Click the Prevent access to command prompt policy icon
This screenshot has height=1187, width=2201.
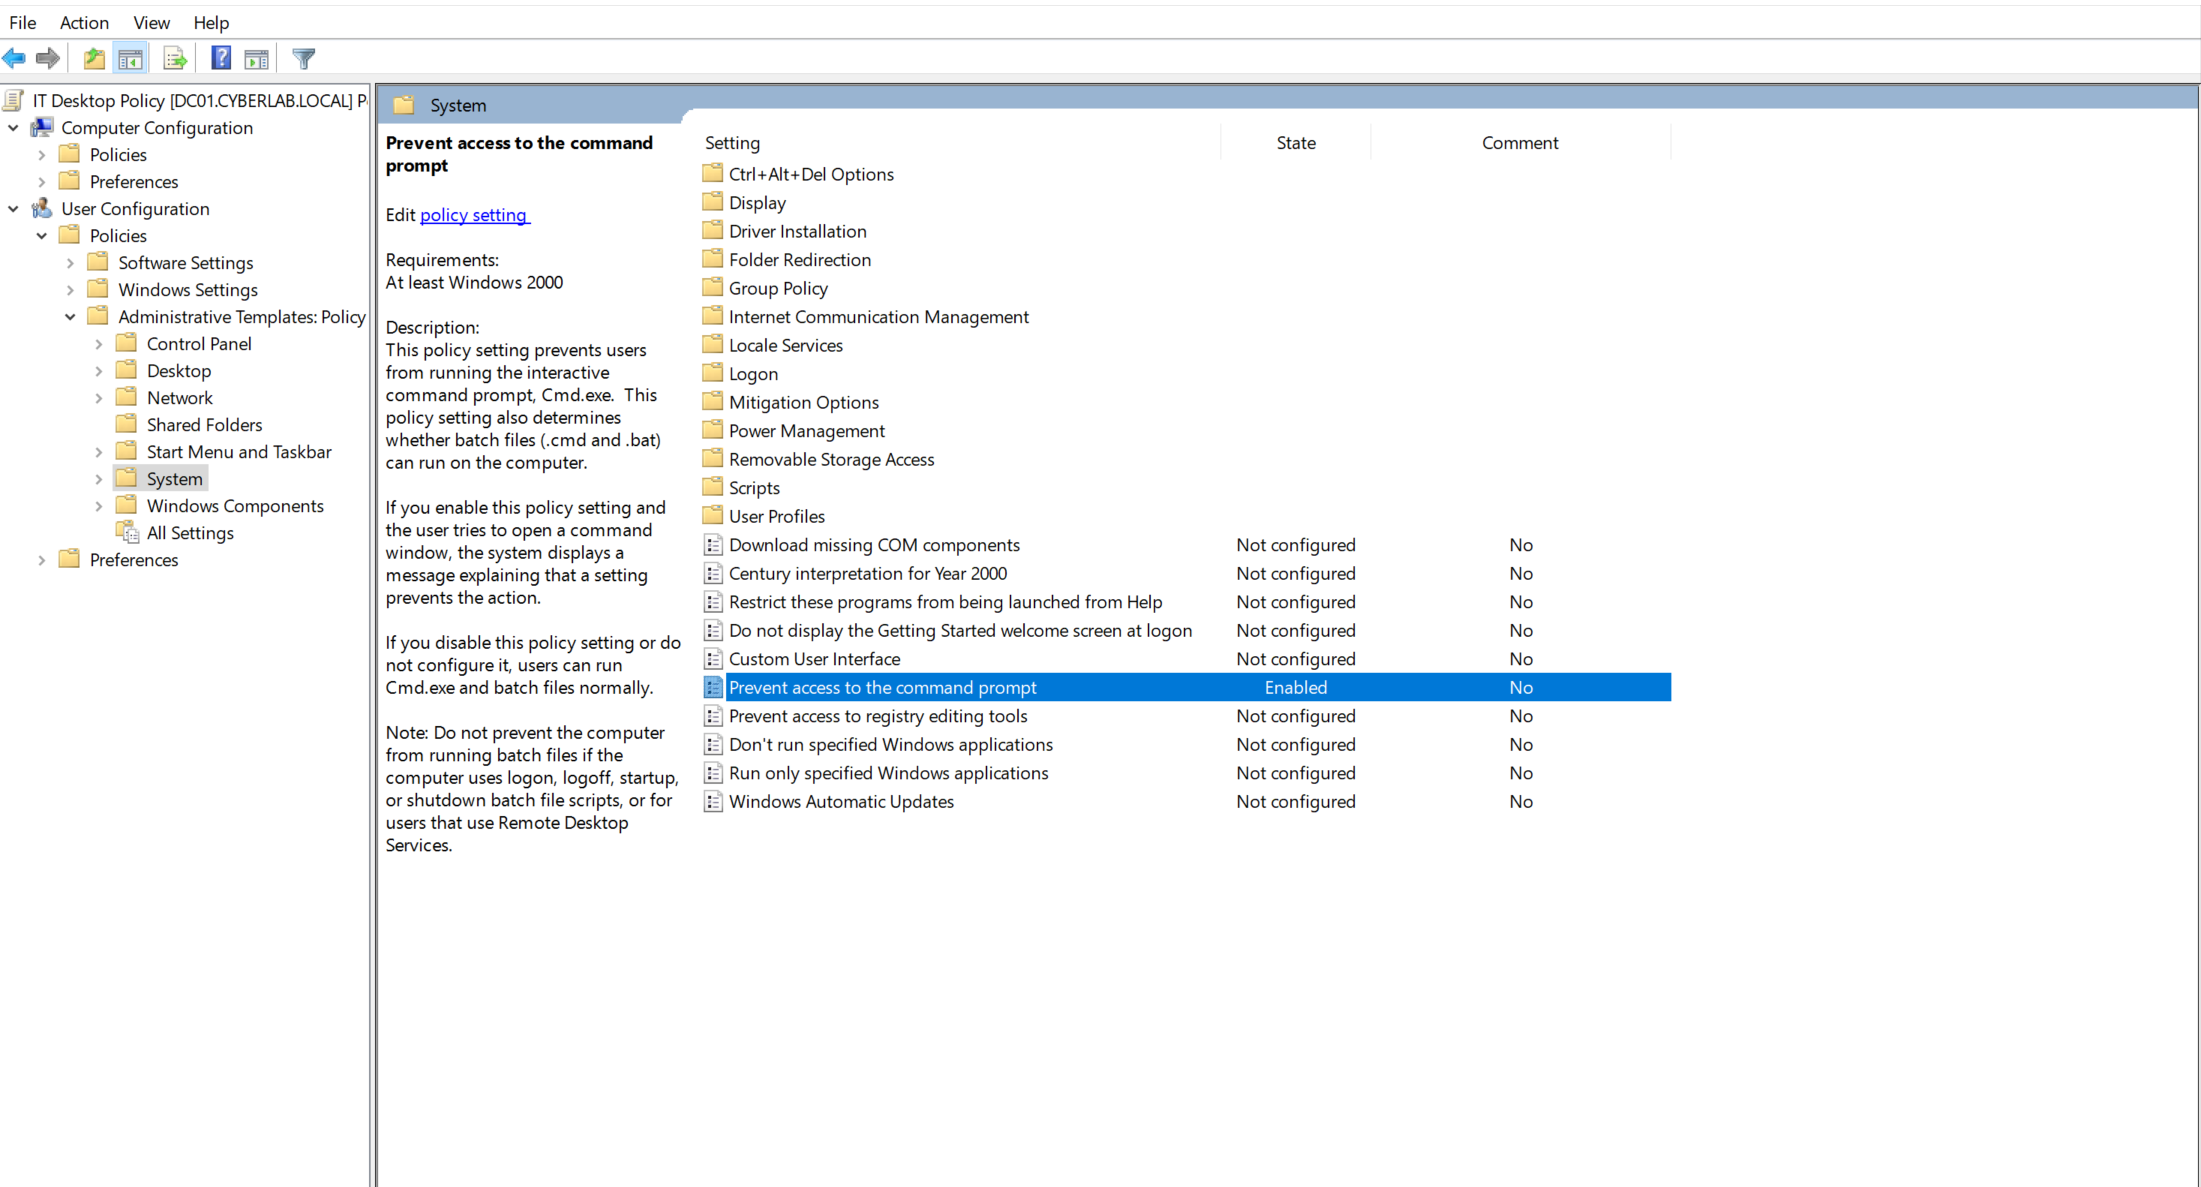coord(713,687)
